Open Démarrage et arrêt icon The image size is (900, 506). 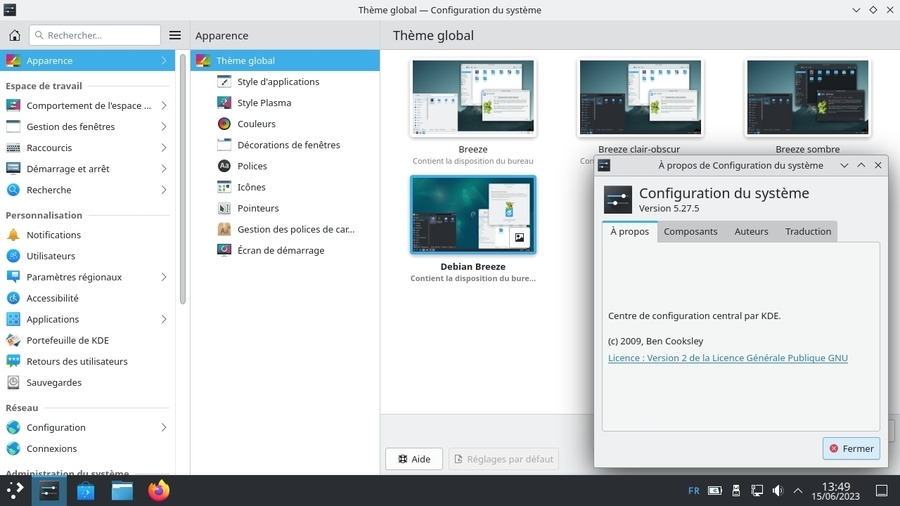[x=13, y=169]
